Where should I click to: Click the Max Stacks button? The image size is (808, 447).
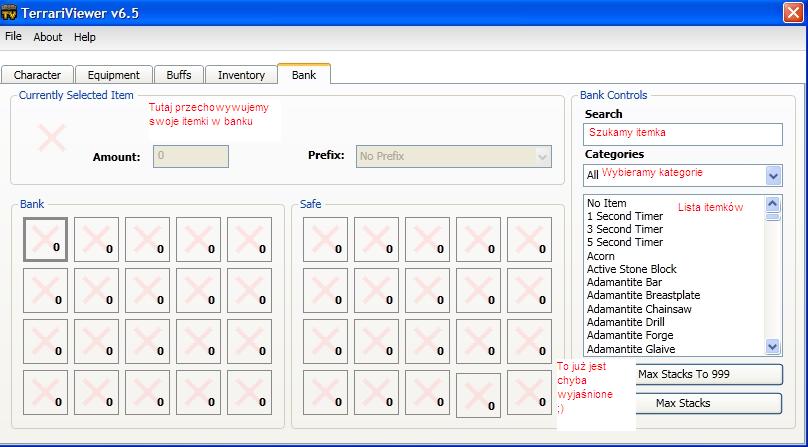[x=709, y=403]
